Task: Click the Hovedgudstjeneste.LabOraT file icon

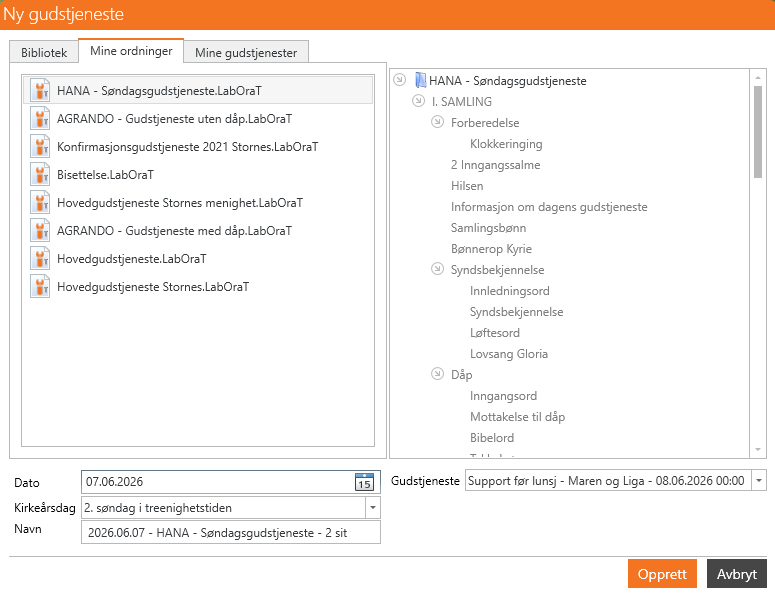Action: click(40, 258)
